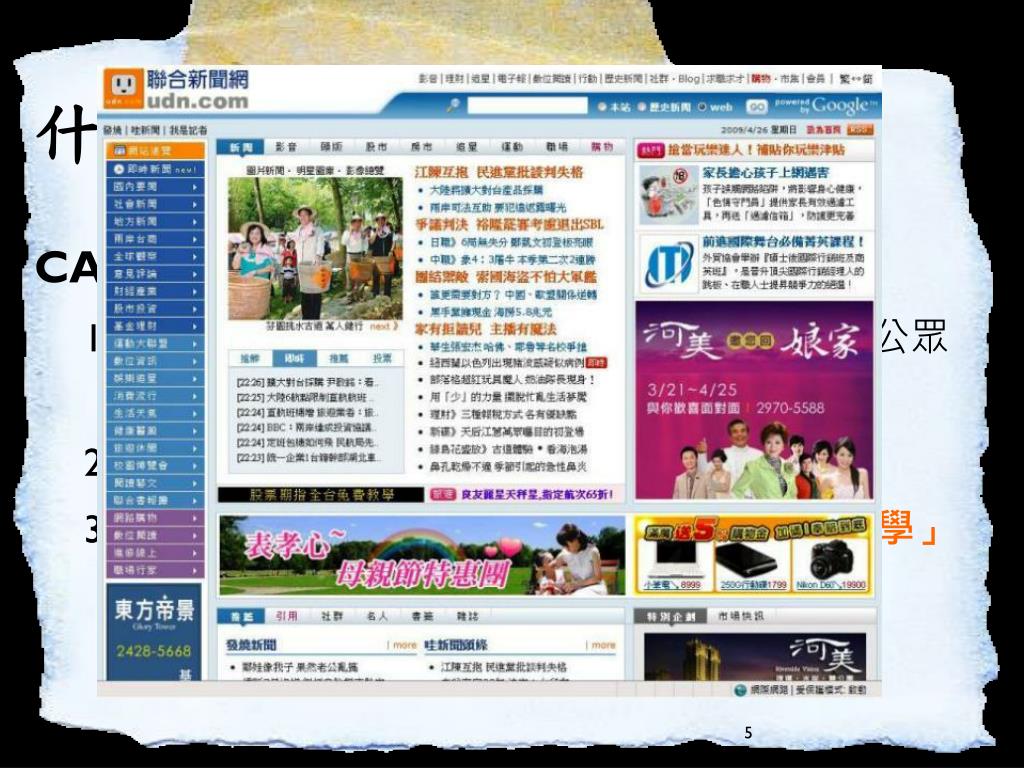The width and height of the screenshot is (1024, 768).
Task: Click the 股票期指全台免費教學 black banner
Action: (321, 494)
